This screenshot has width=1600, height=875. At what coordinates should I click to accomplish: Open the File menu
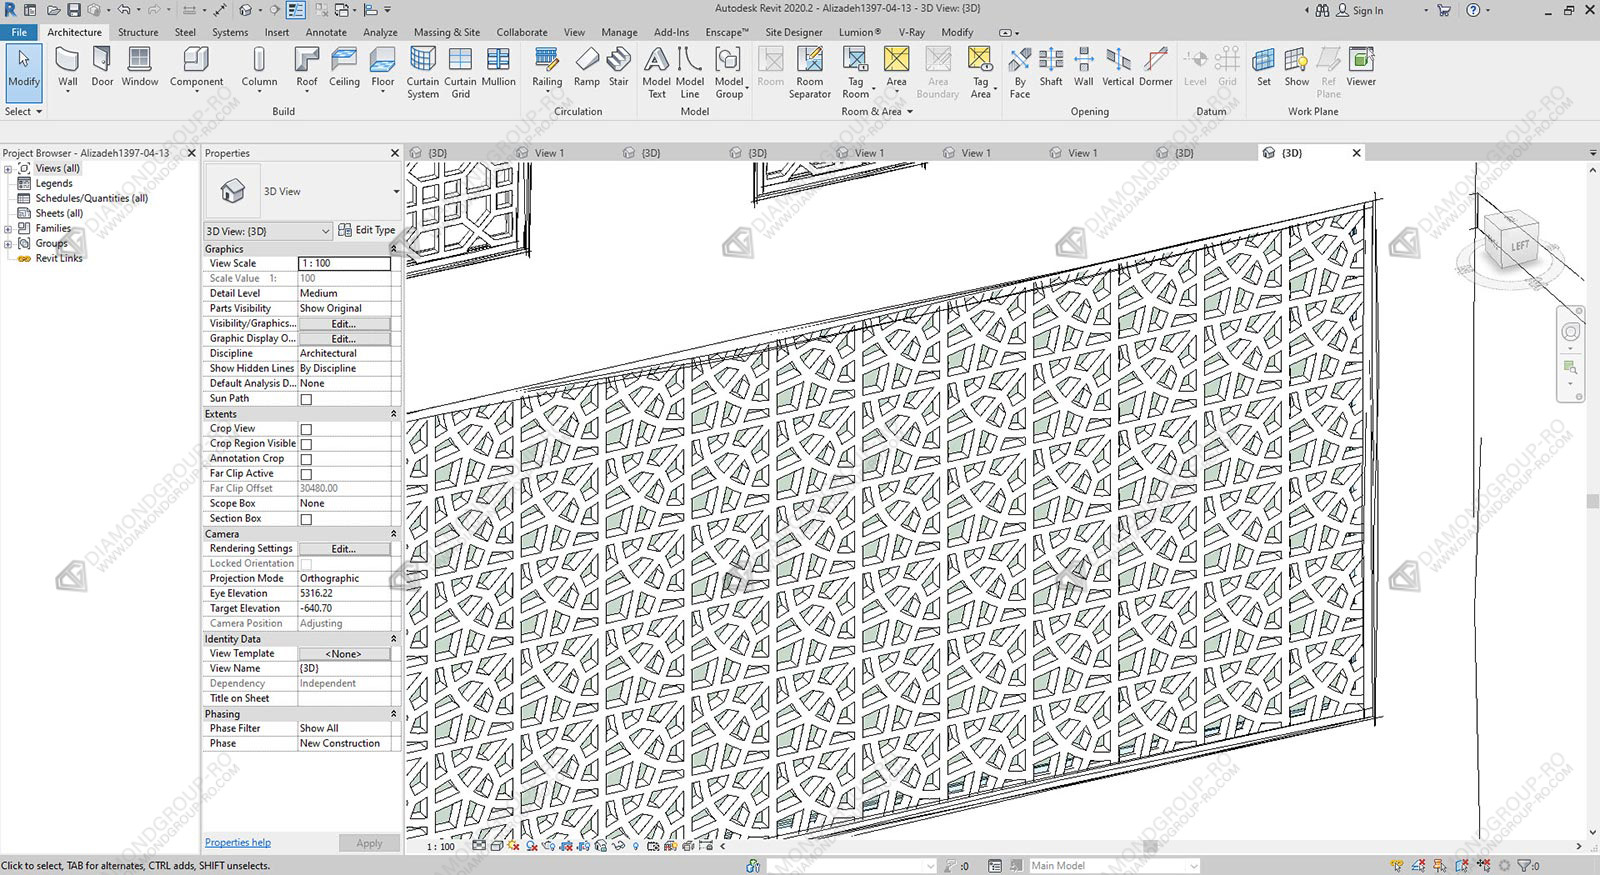19,32
